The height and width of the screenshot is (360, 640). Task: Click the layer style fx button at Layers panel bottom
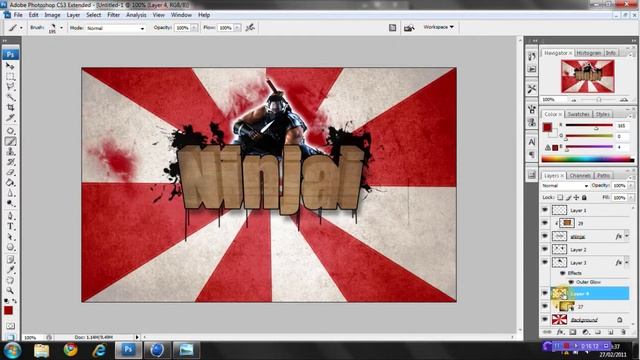click(560, 332)
